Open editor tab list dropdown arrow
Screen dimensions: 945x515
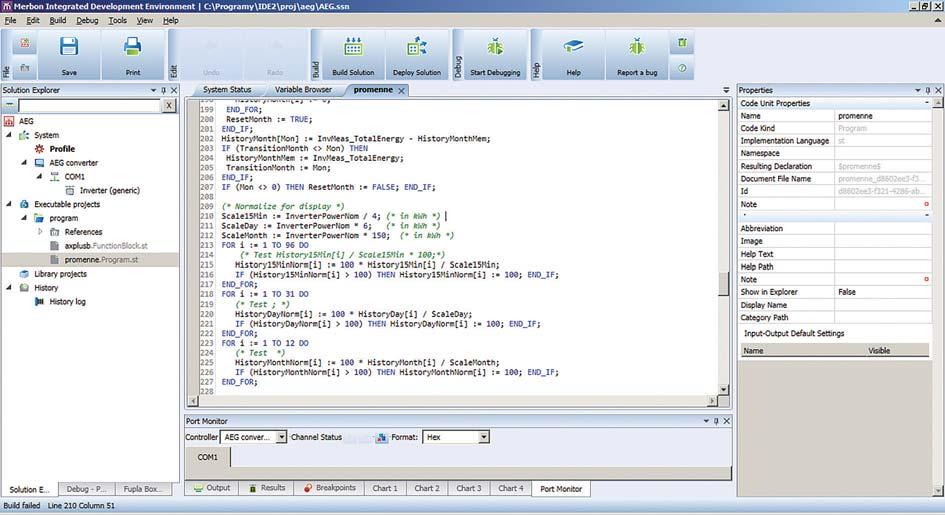click(x=726, y=90)
